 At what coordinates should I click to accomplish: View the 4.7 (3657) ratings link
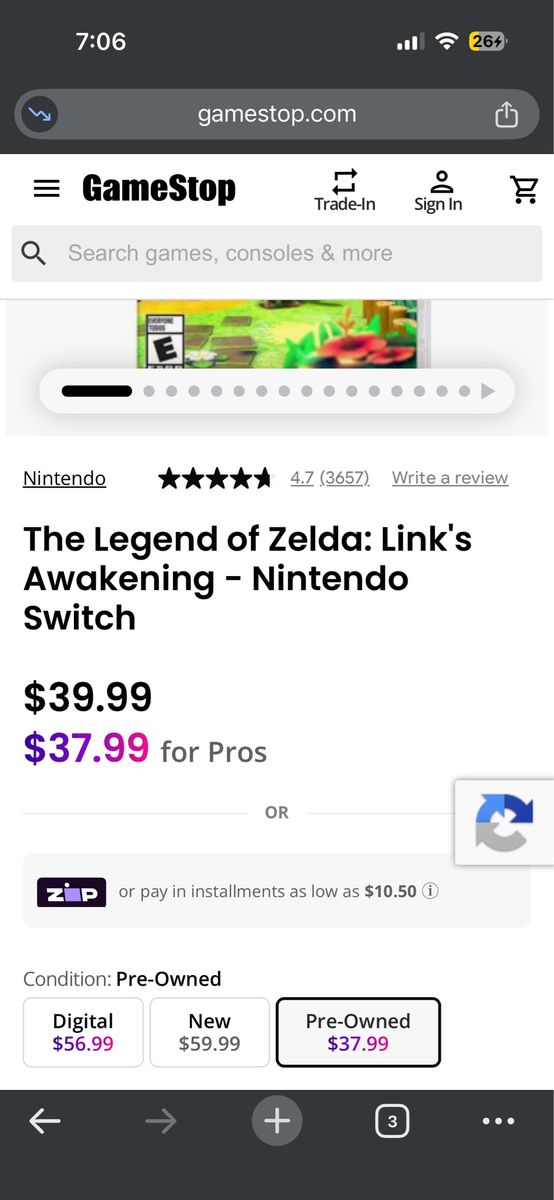330,478
